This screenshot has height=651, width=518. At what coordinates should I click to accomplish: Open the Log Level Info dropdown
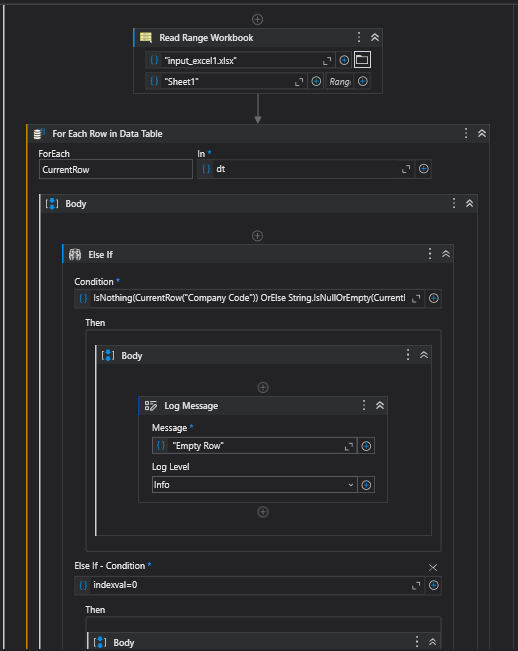[254, 485]
